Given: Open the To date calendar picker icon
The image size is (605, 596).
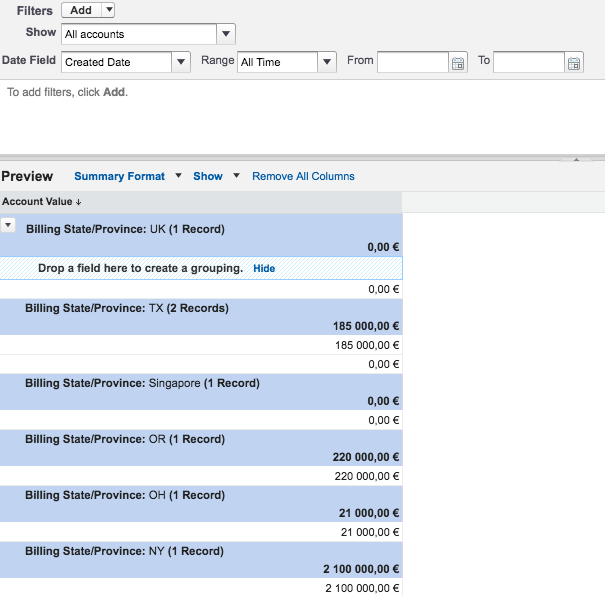Looking at the screenshot, I should pyautogui.click(x=574, y=62).
